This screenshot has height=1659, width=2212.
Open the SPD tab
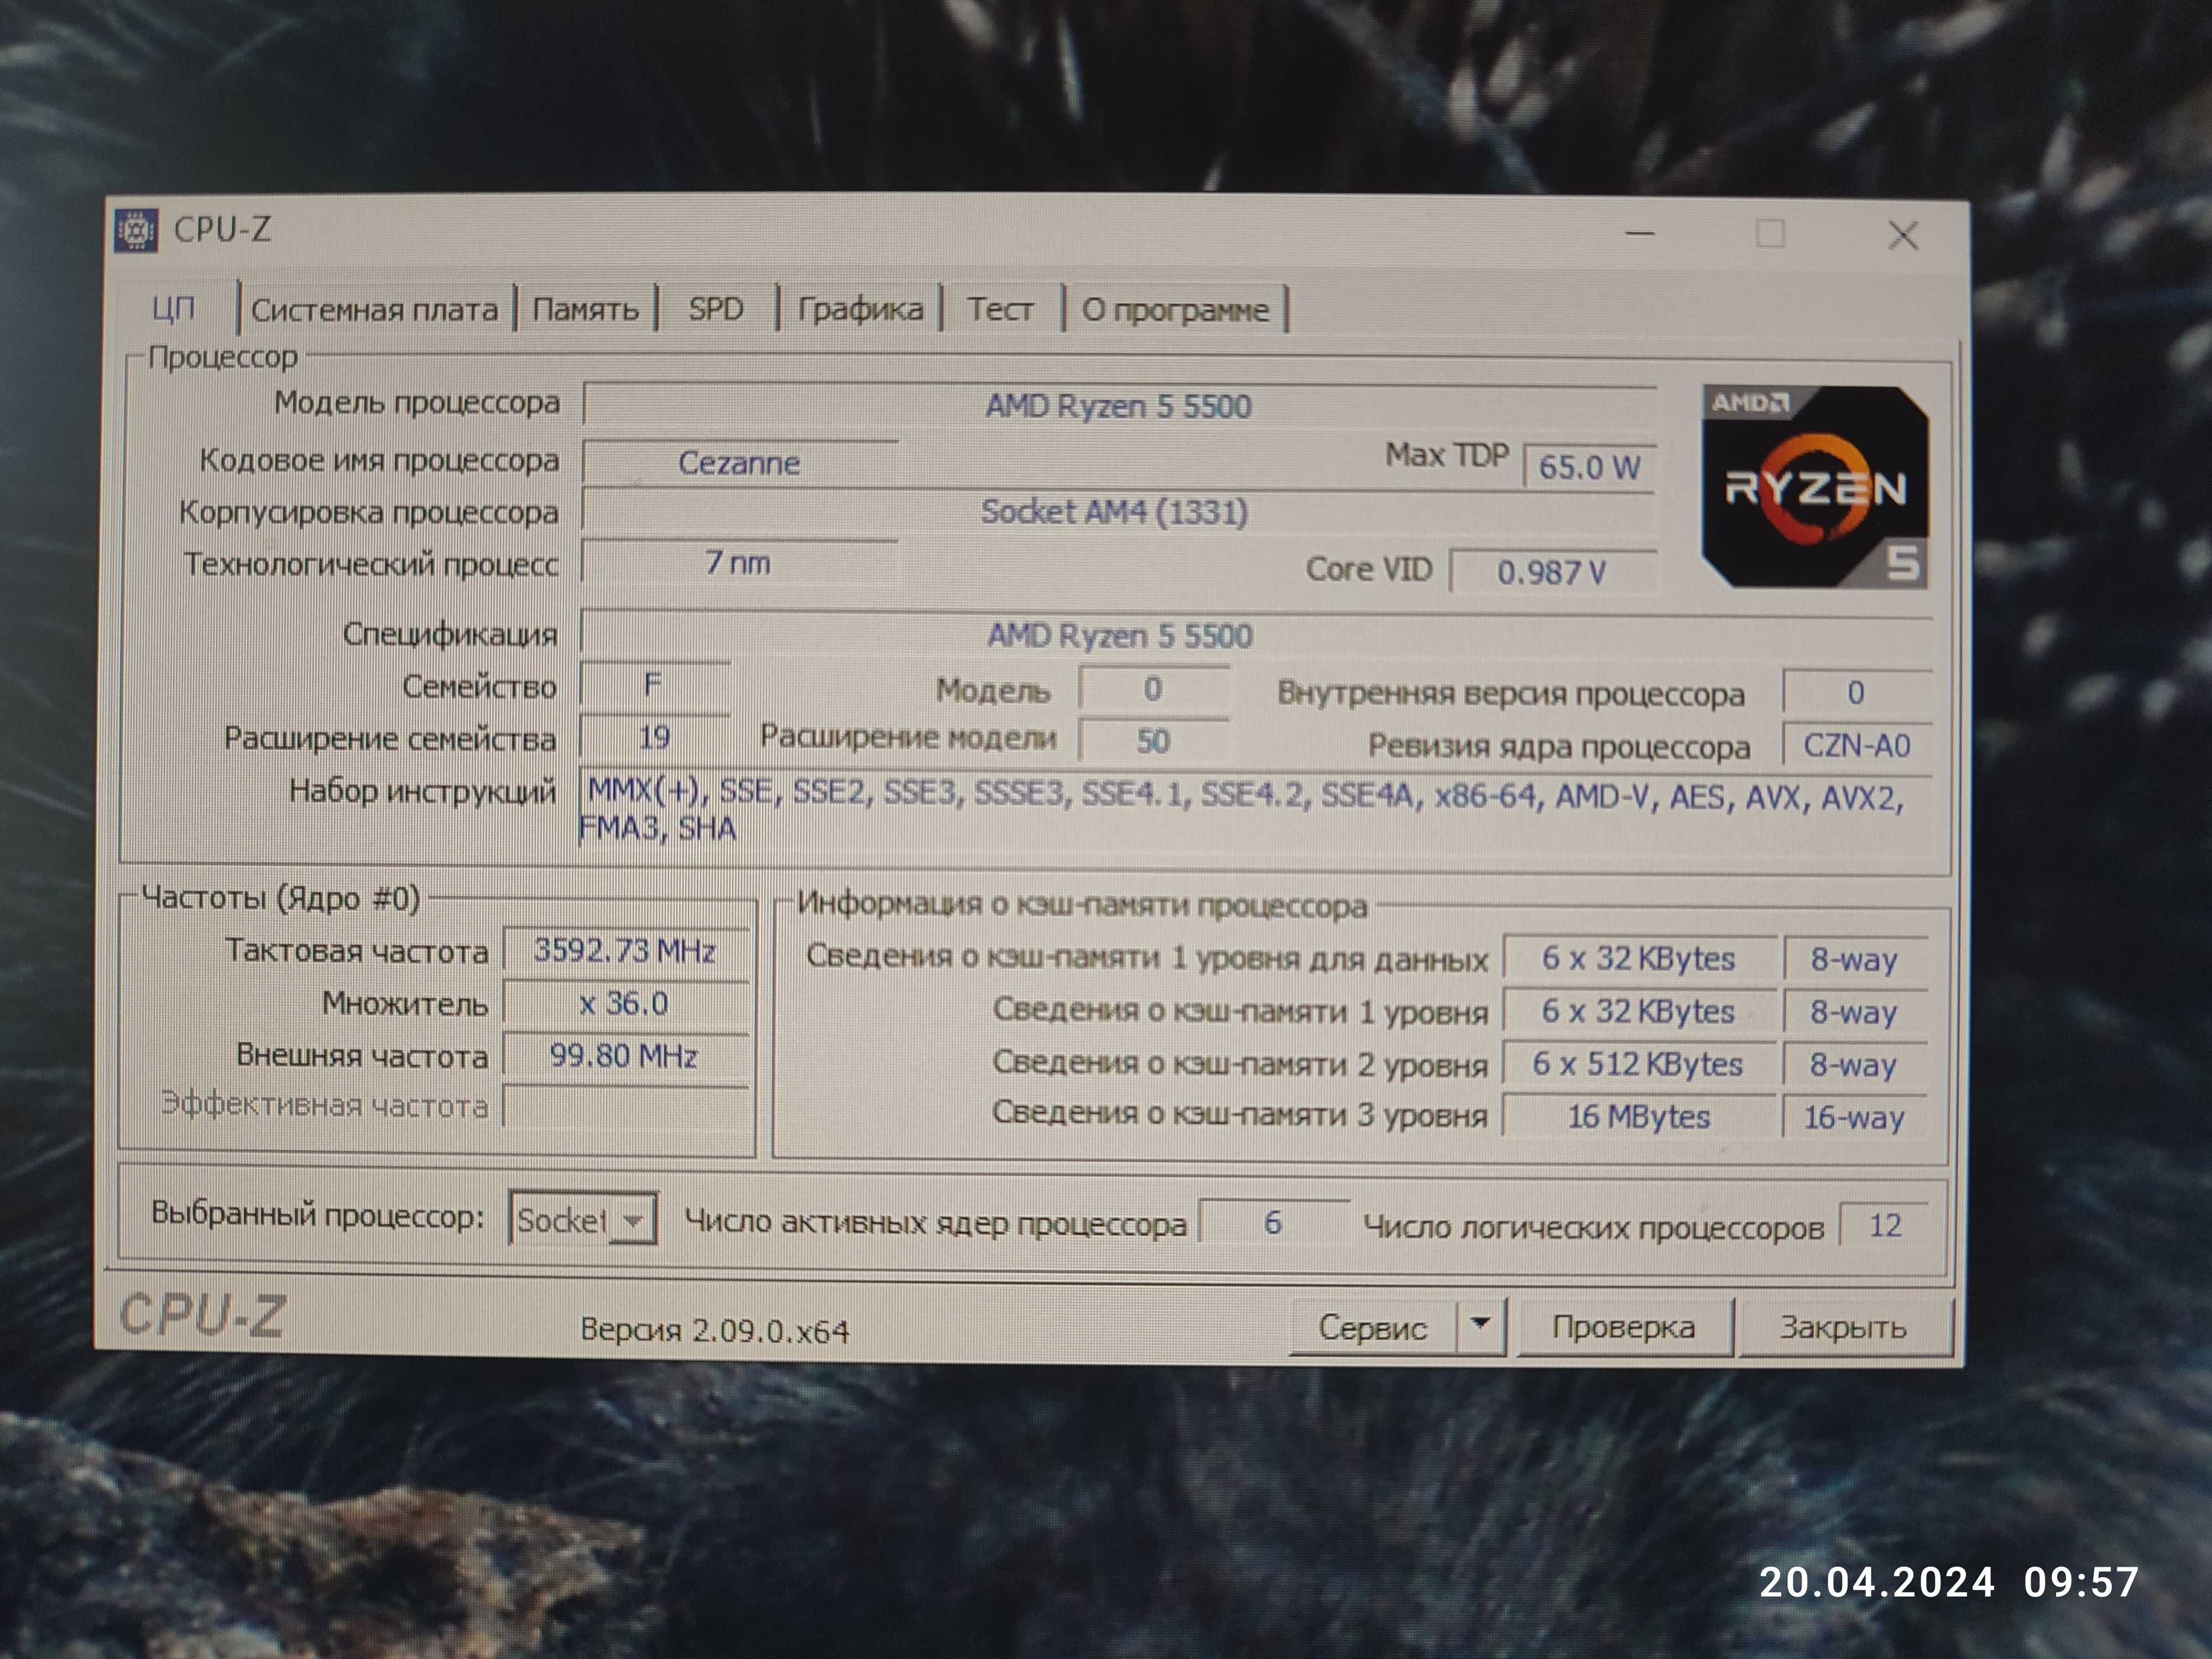pos(716,309)
